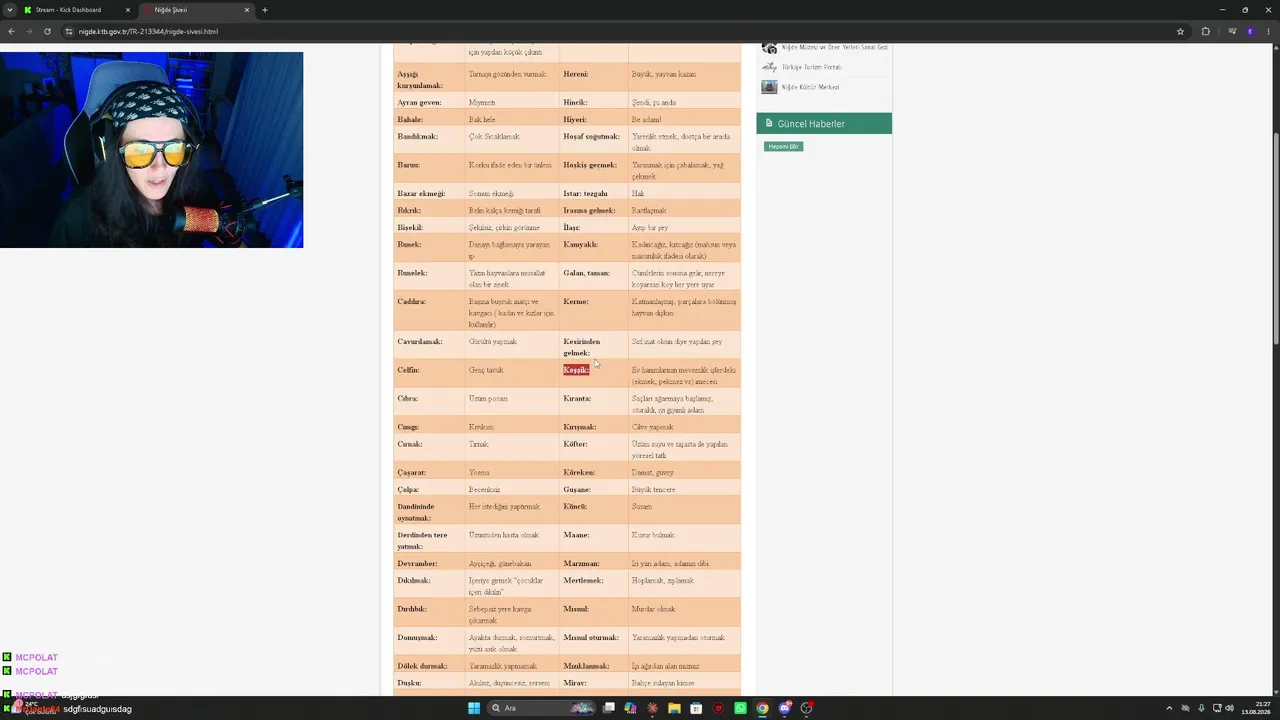Screen dimensions: 1280x720
Task: Show hidden system tray icons
Action: pos(1169,708)
